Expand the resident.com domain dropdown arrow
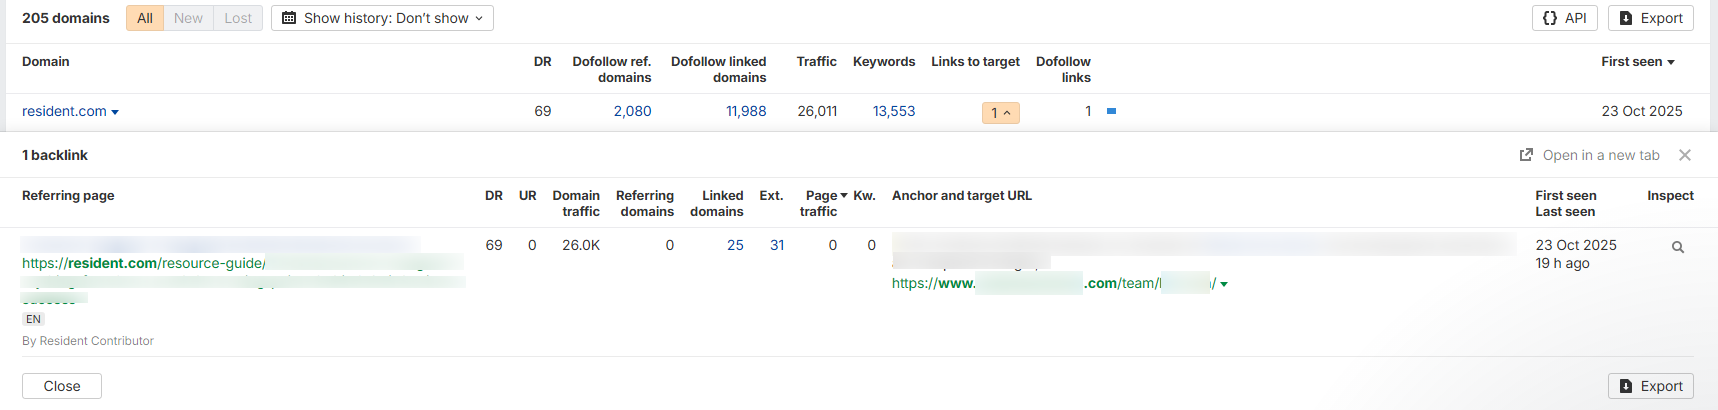This screenshot has width=1718, height=410. [x=115, y=112]
